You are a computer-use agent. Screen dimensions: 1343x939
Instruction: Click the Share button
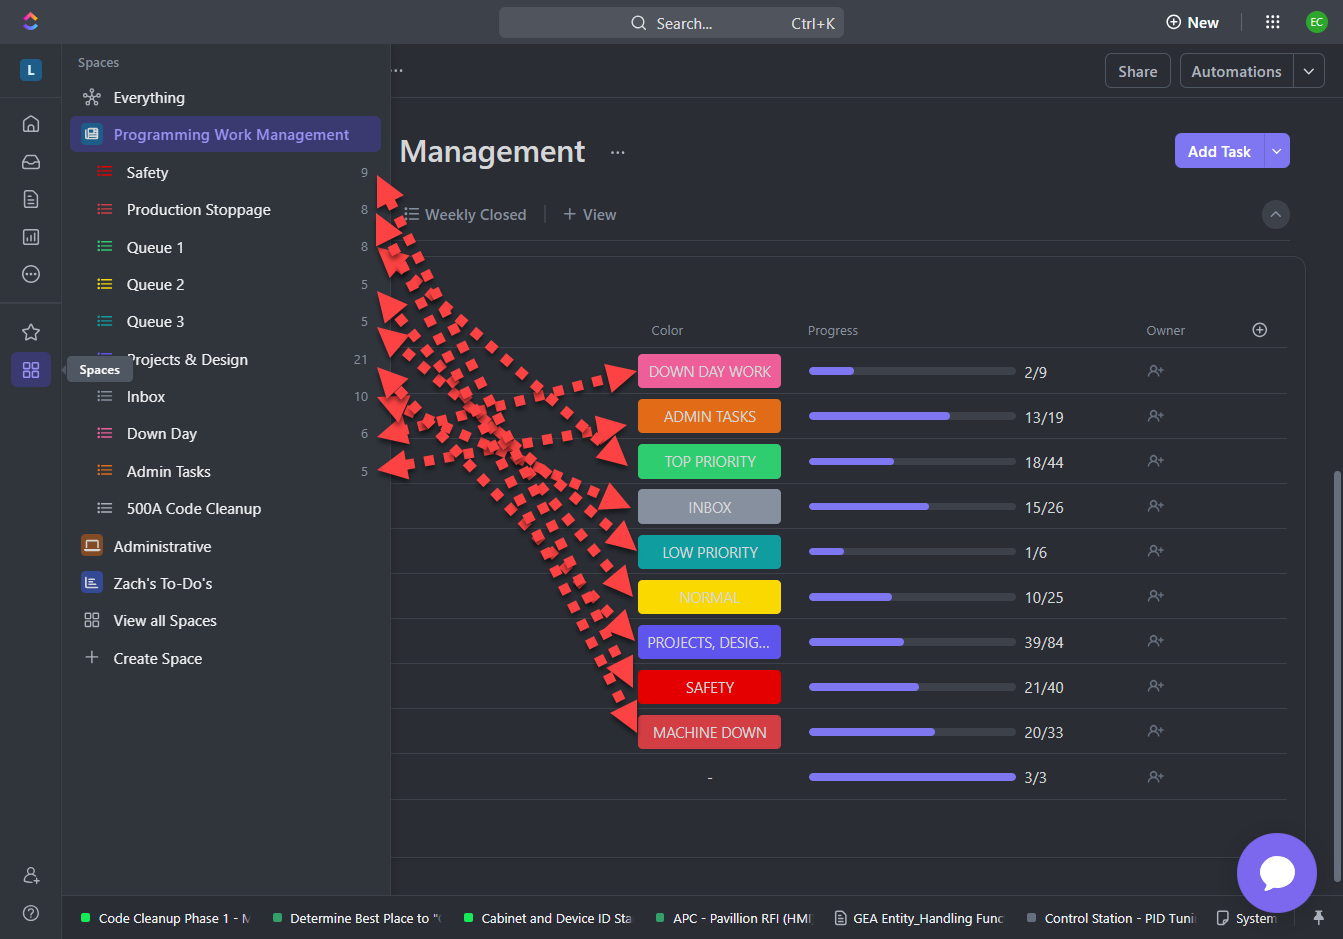click(1138, 71)
